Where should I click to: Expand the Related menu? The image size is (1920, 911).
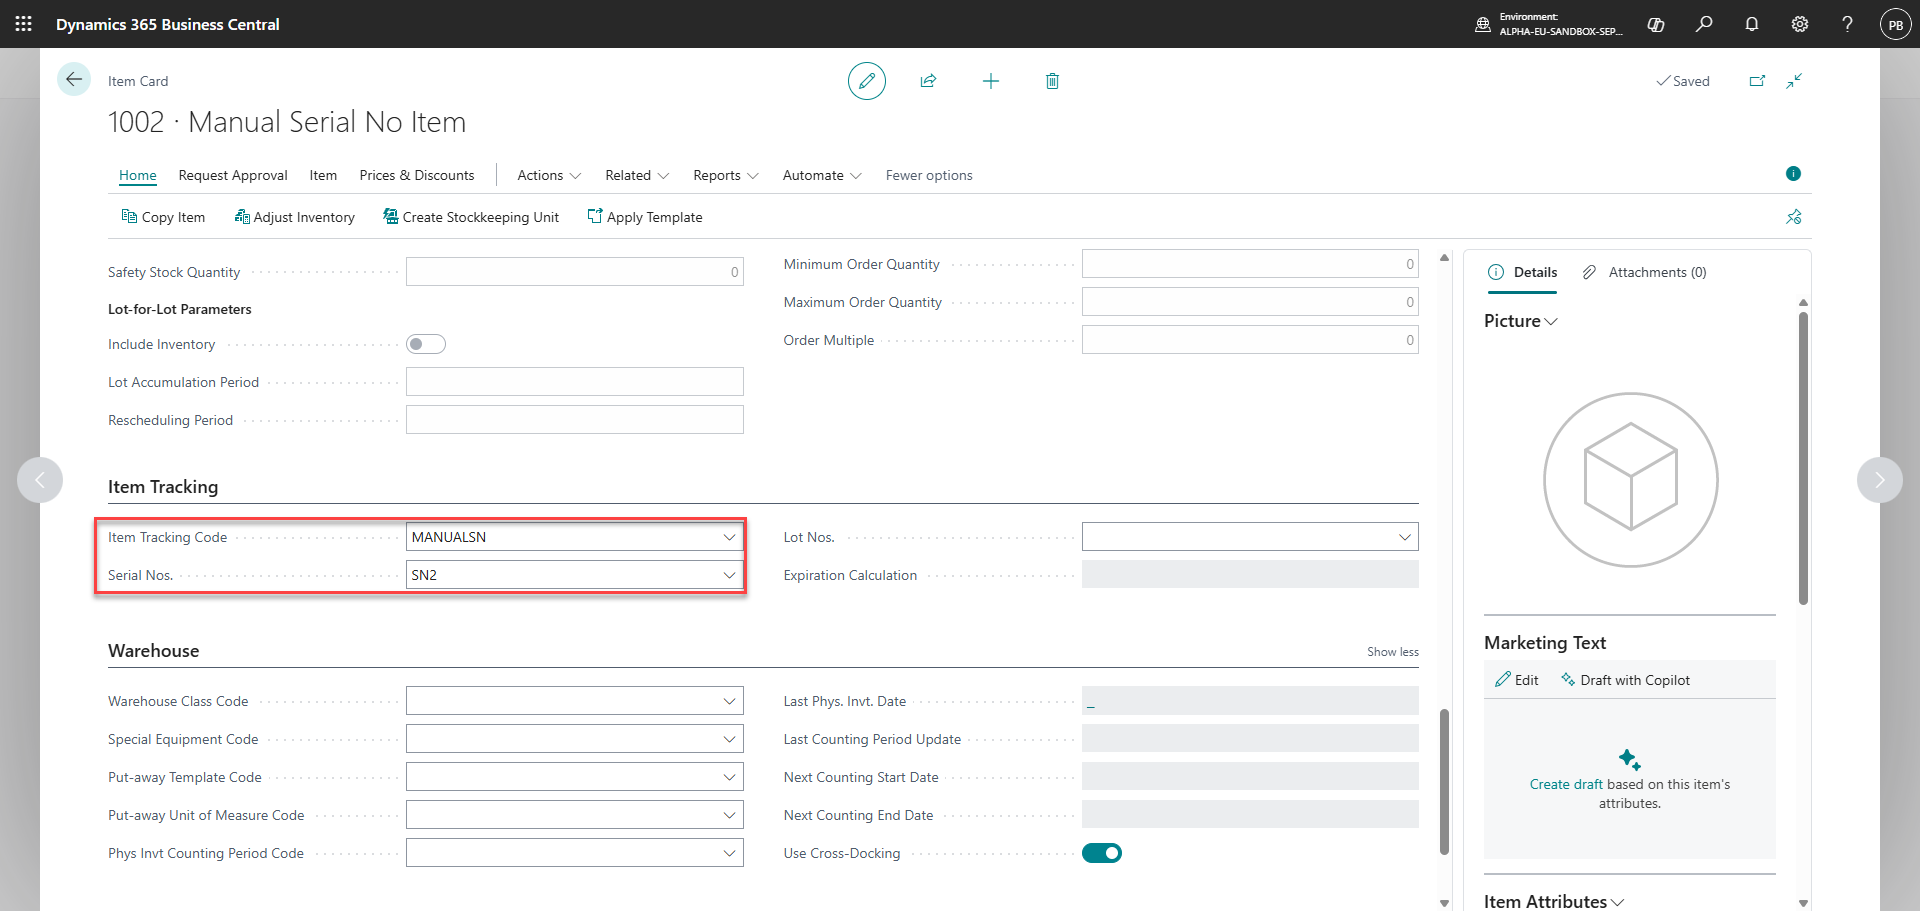(x=637, y=175)
